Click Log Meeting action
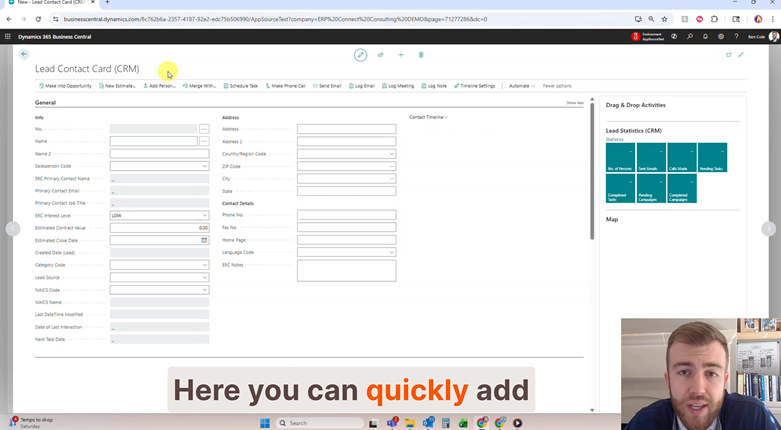781x430 pixels. [398, 86]
